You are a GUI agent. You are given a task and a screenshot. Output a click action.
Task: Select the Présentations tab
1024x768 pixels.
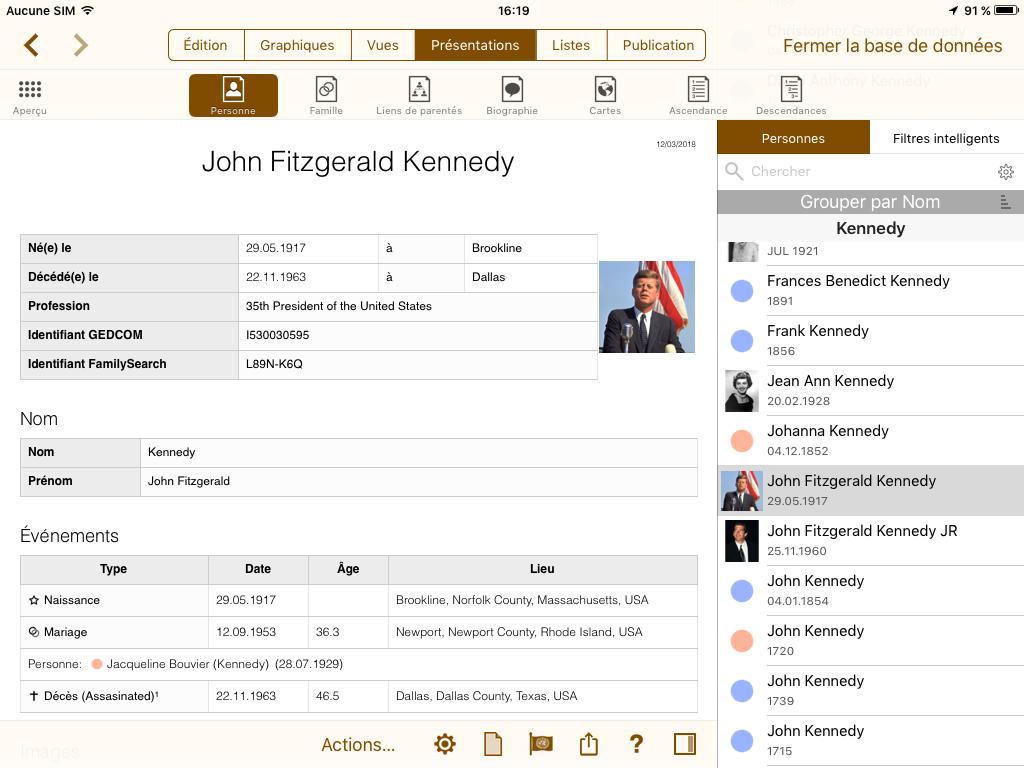pyautogui.click(x=475, y=45)
